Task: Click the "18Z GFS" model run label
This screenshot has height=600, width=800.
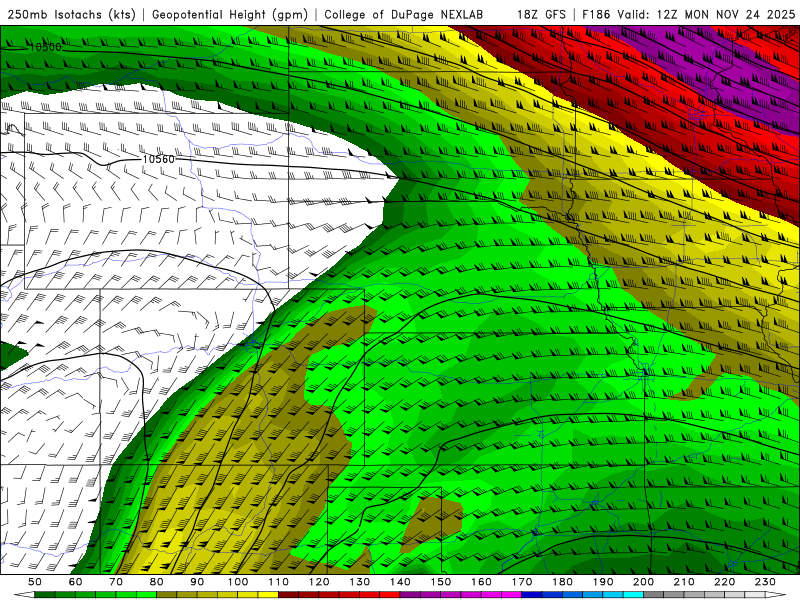Action: pos(541,15)
